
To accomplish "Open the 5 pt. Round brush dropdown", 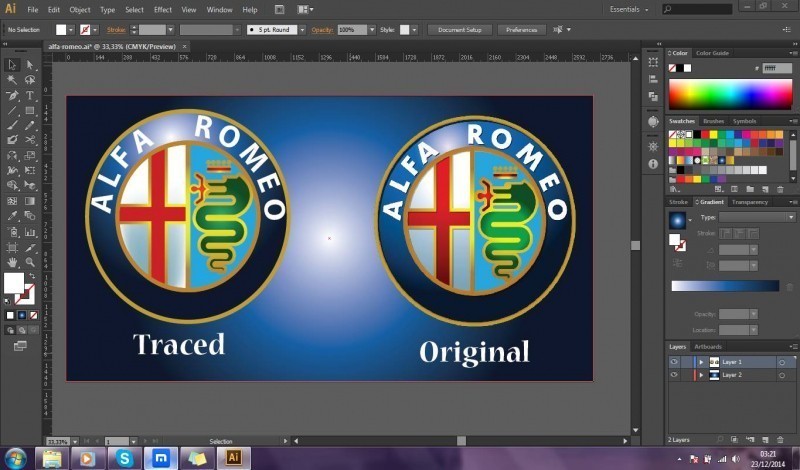I will click(303, 30).
